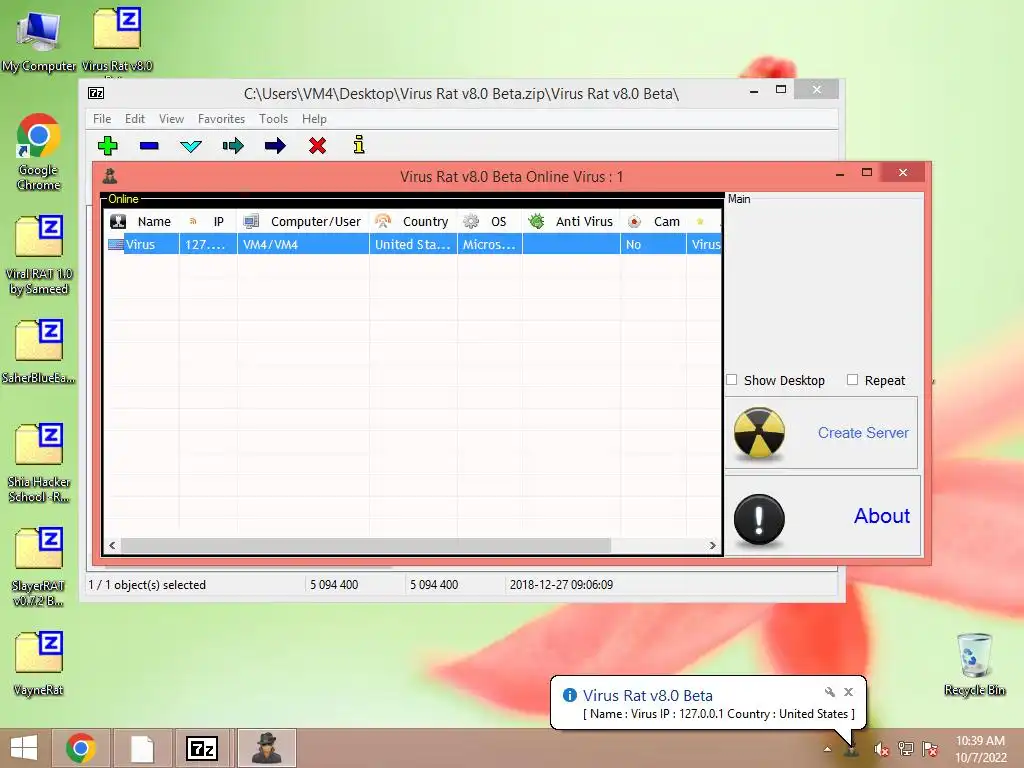
Task: Close the Virus Rat v8.0 Beta notification balloon
Action: (x=848, y=692)
